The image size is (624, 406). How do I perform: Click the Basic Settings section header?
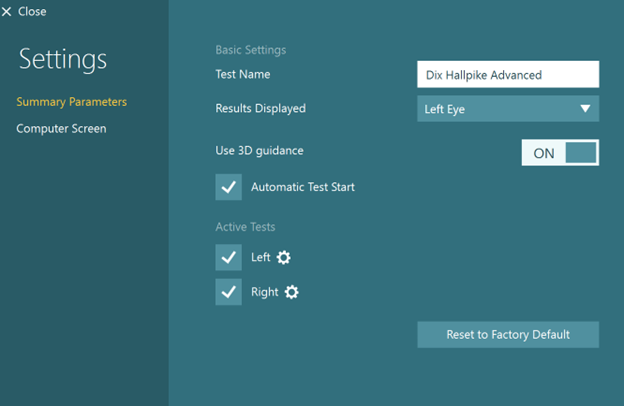coord(250,50)
